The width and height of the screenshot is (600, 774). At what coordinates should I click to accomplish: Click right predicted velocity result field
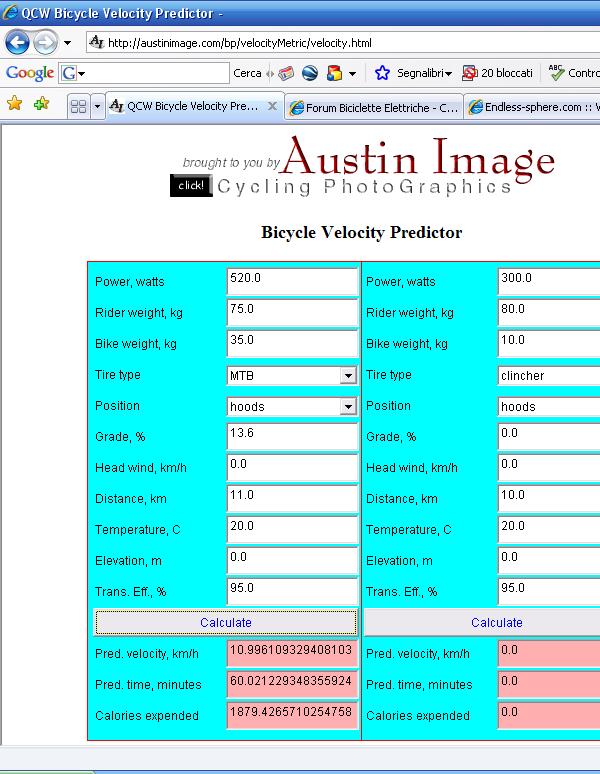tap(549, 654)
